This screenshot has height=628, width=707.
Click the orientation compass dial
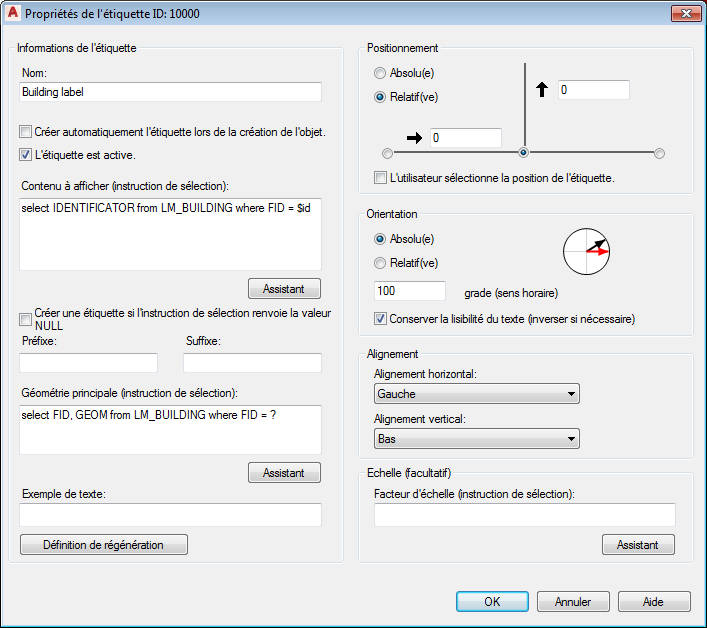point(586,252)
